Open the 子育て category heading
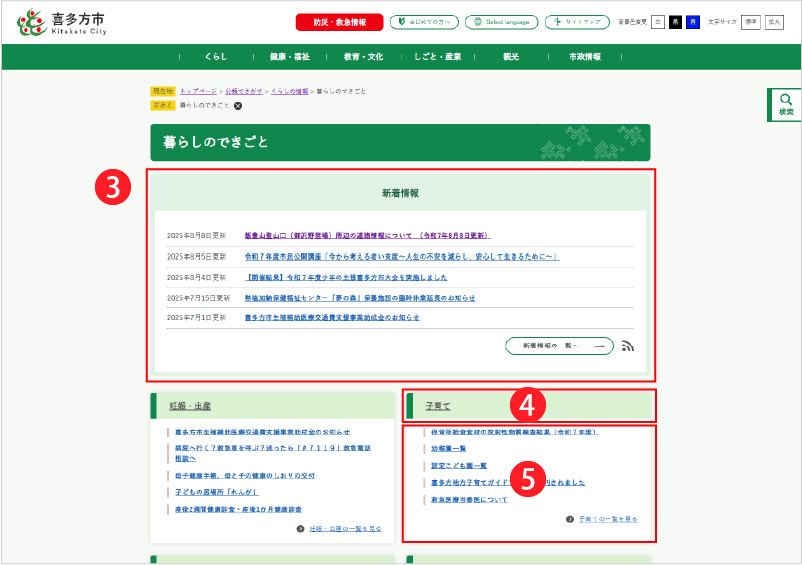Viewport: 802px width, 565px height. tap(438, 406)
